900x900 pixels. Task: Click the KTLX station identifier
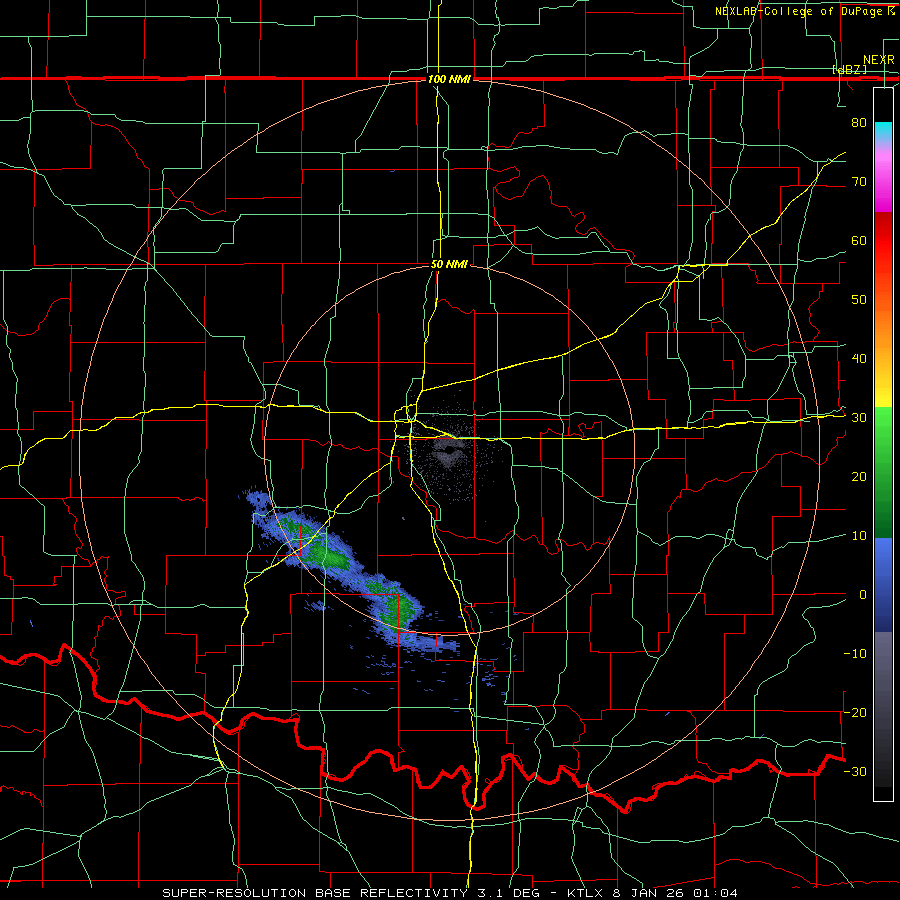coord(587,893)
